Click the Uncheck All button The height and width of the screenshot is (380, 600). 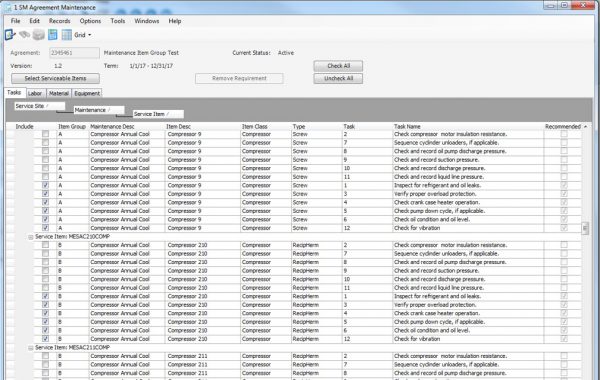tap(338, 78)
